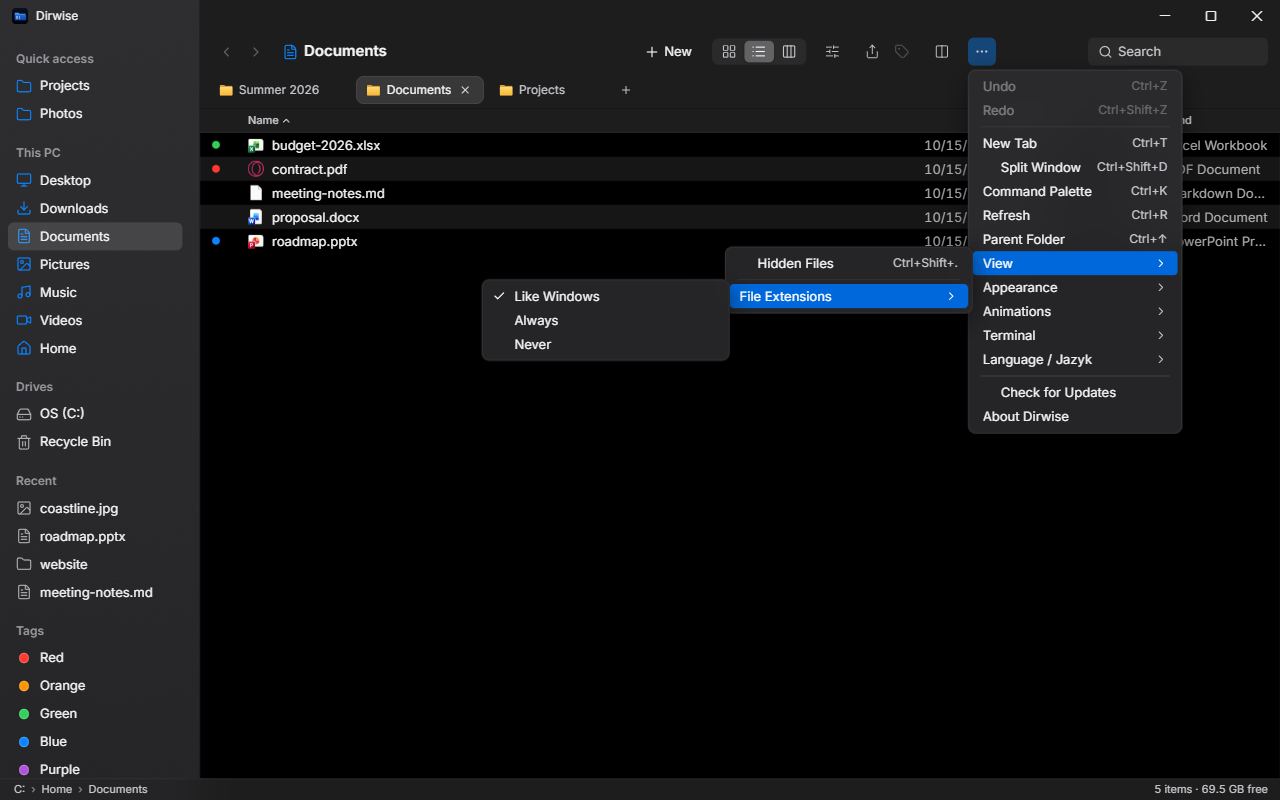Close the Documents tab
Screen dimensions: 1280x800
465,90
